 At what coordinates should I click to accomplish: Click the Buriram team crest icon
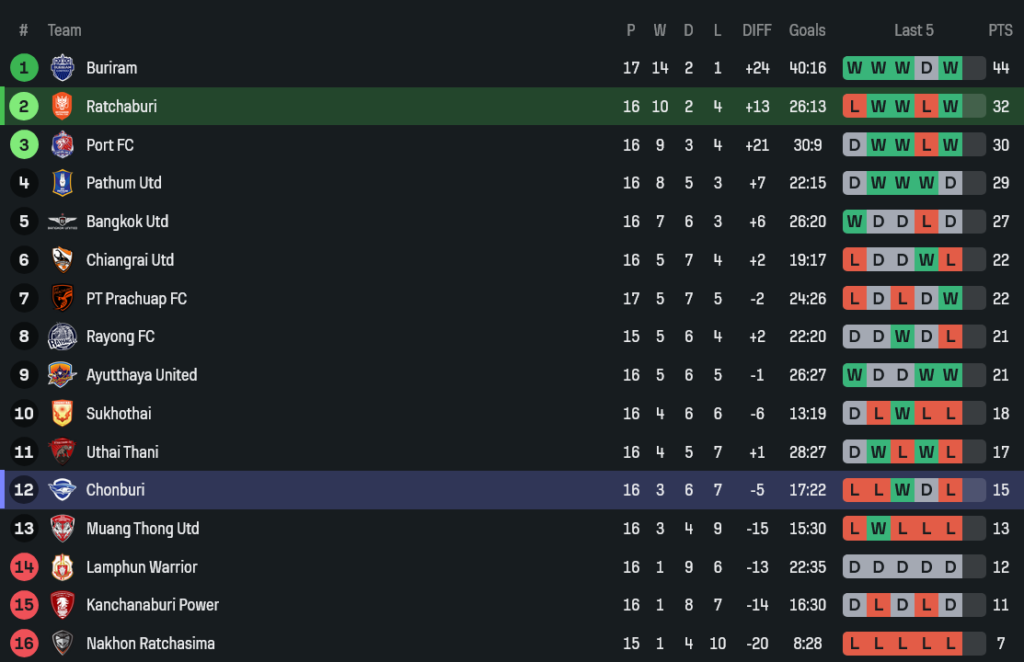(x=62, y=68)
